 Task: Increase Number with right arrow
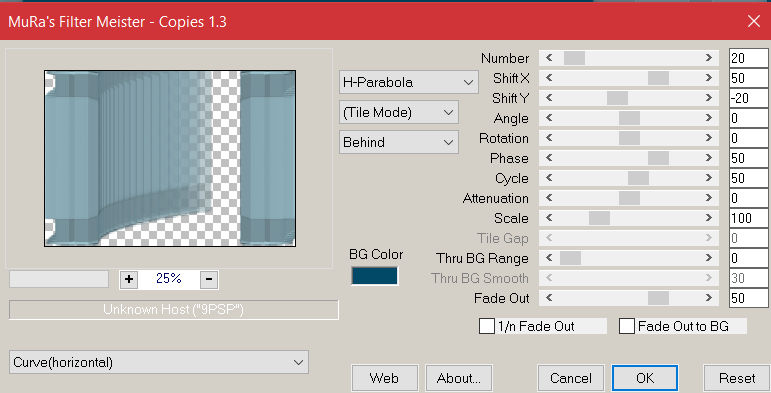pyautogui.click(x=709, y=58)
